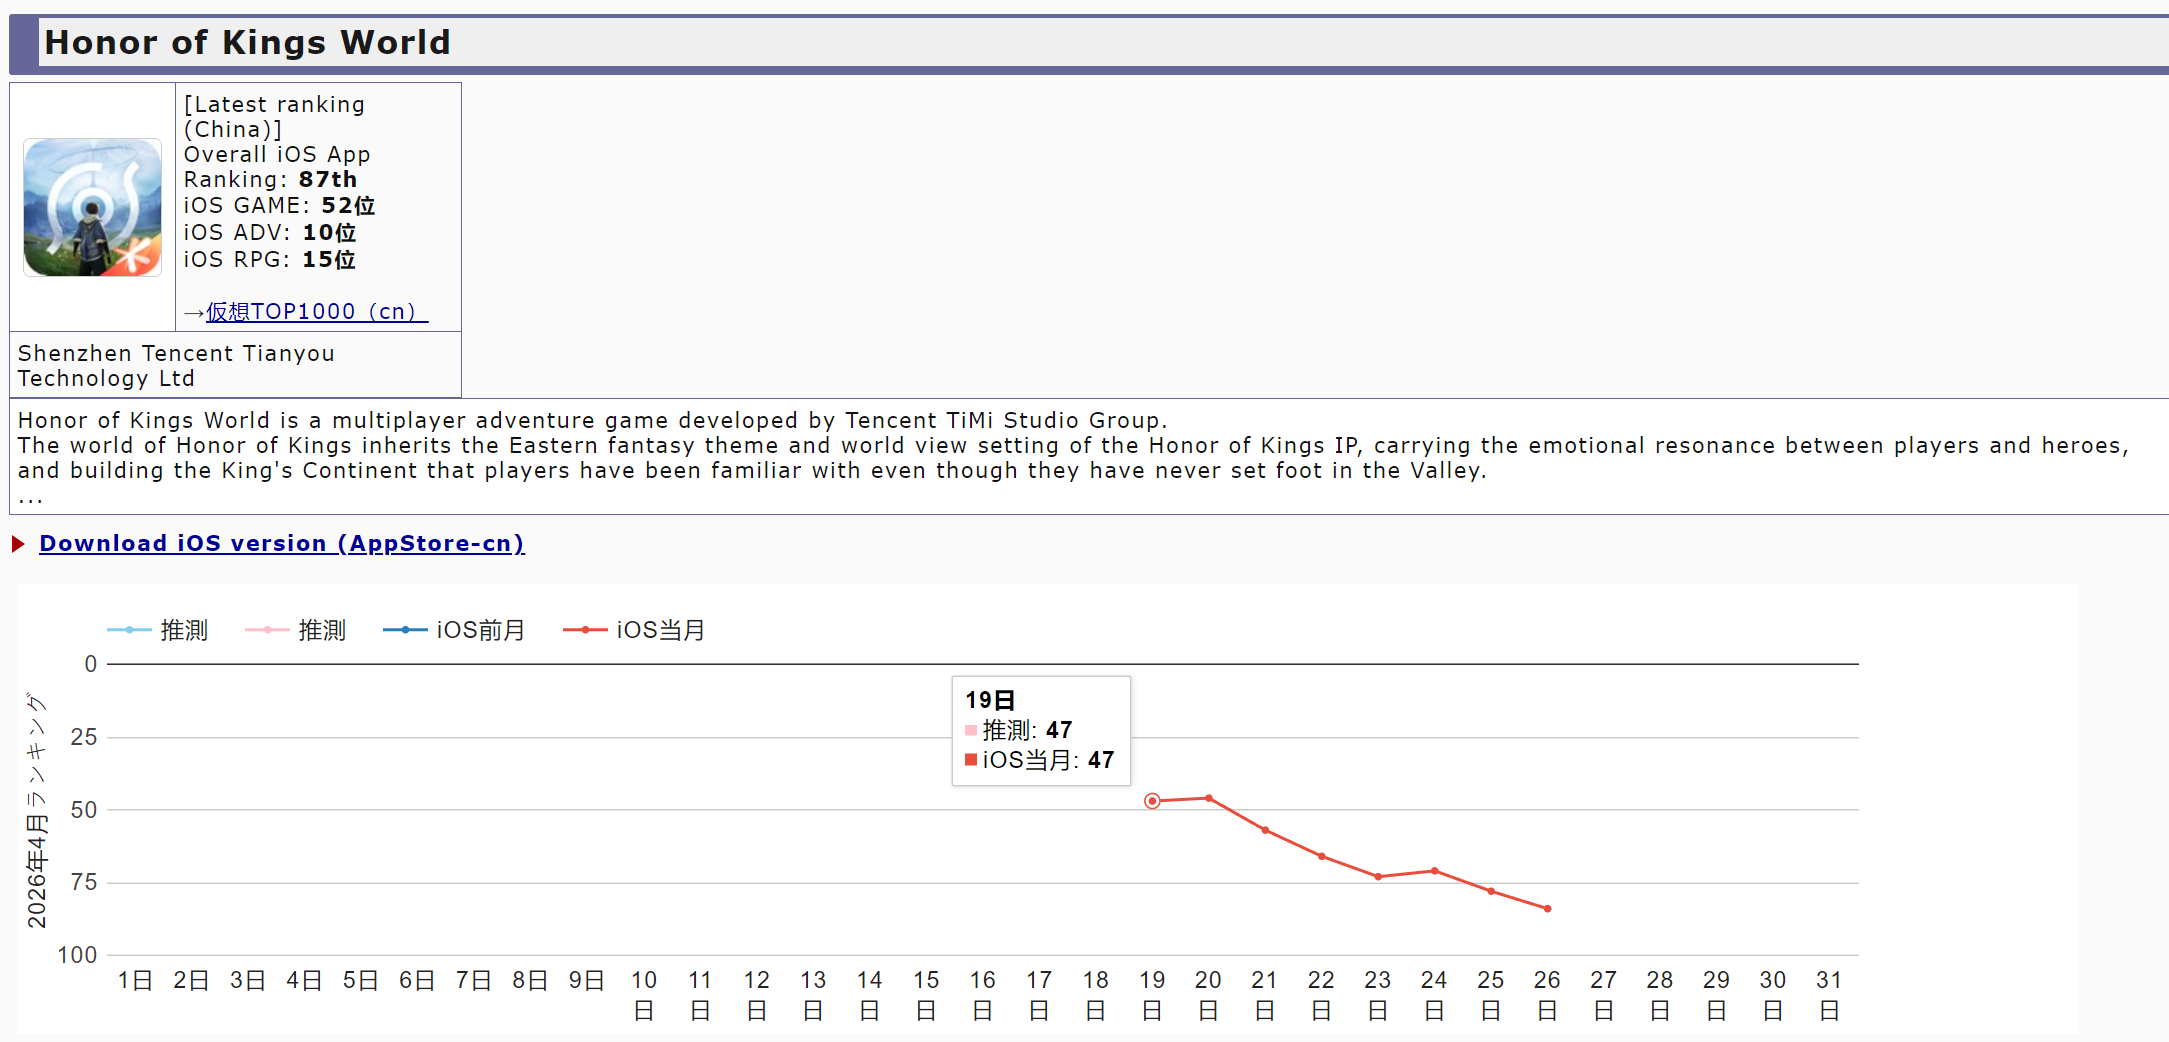
Task: Click the '50' label on the ranking axis
Action: 84,810
